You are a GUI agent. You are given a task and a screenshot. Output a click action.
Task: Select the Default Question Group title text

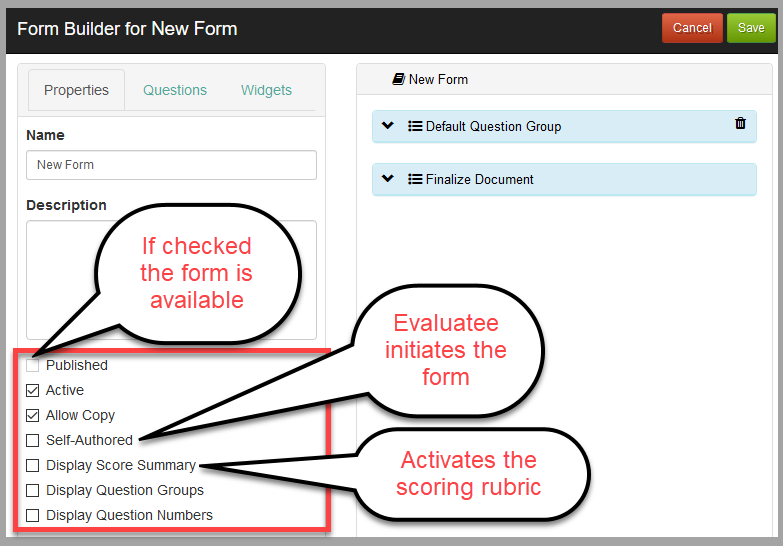point(493,126)
